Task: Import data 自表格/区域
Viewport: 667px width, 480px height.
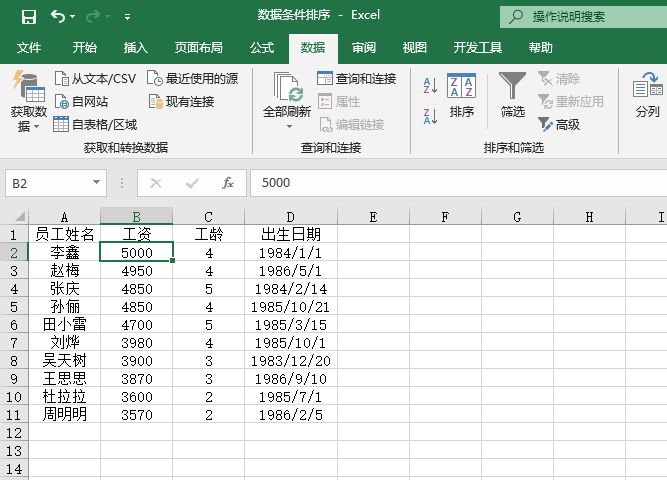Action: [95, 125]
